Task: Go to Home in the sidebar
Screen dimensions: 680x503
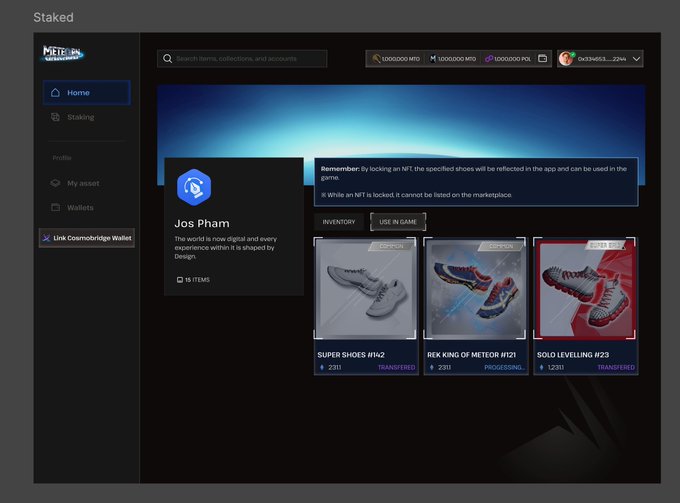Action: (86, 93)
